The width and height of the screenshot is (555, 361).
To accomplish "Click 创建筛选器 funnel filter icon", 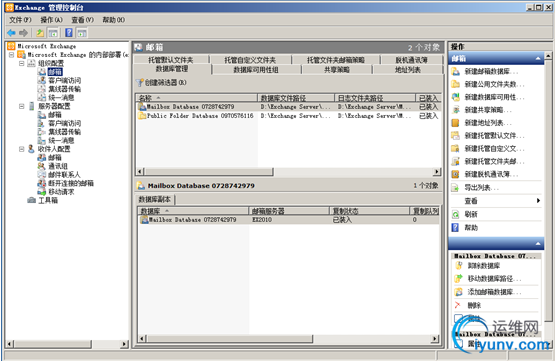I will [x=140, y=82].
